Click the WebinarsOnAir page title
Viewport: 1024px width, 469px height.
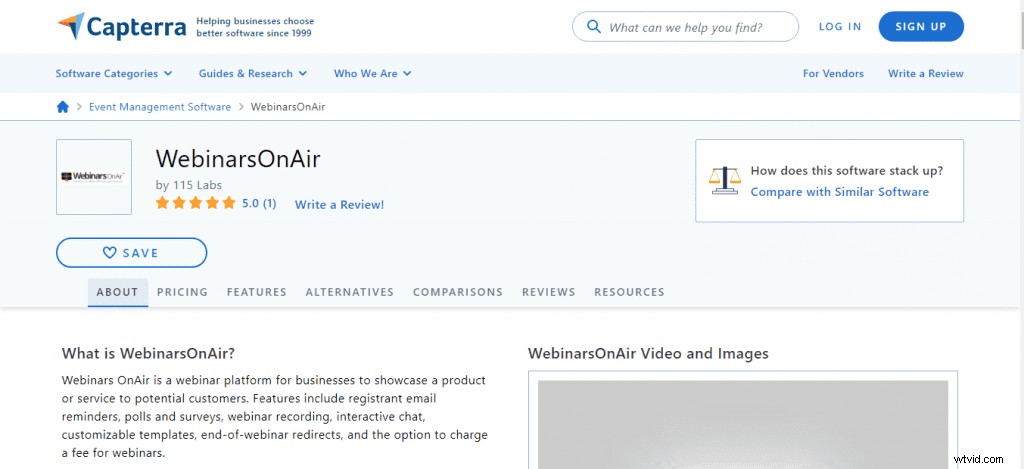coord(238,159)
